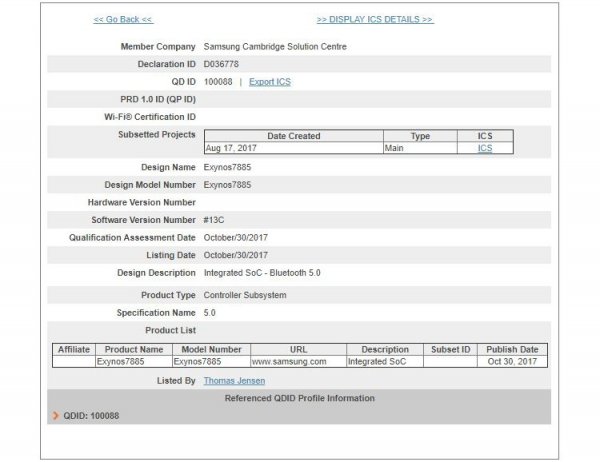
Task: Select Declaration ID value D036778
Action: 221,64
